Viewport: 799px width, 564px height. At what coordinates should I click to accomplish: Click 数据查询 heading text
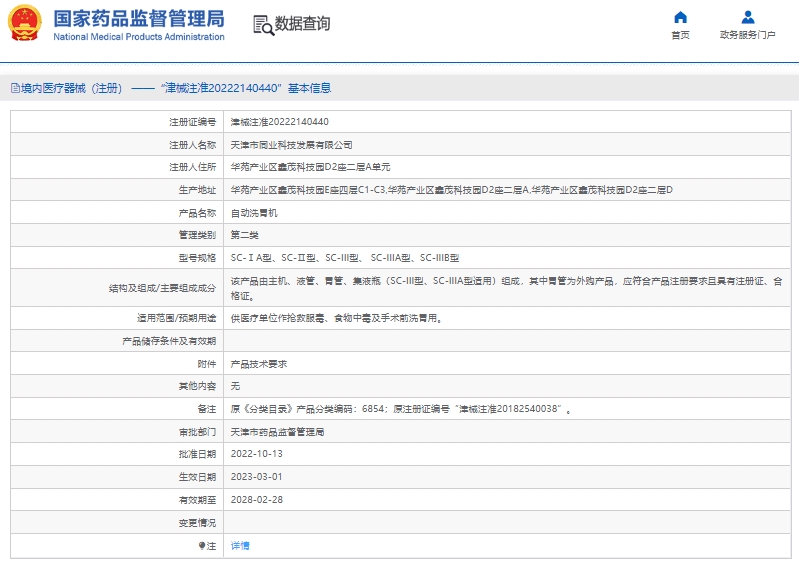(303, 23)
